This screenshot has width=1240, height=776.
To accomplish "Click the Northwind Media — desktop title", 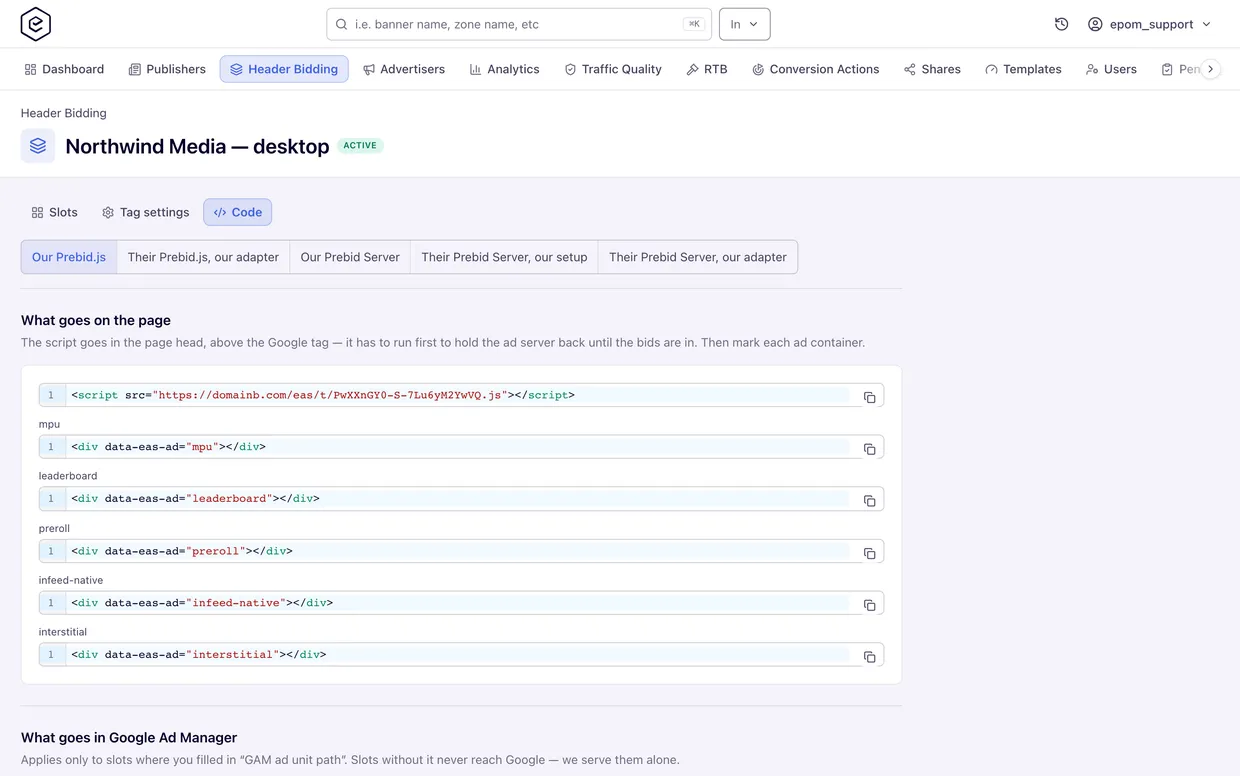I will click(197, 146).
